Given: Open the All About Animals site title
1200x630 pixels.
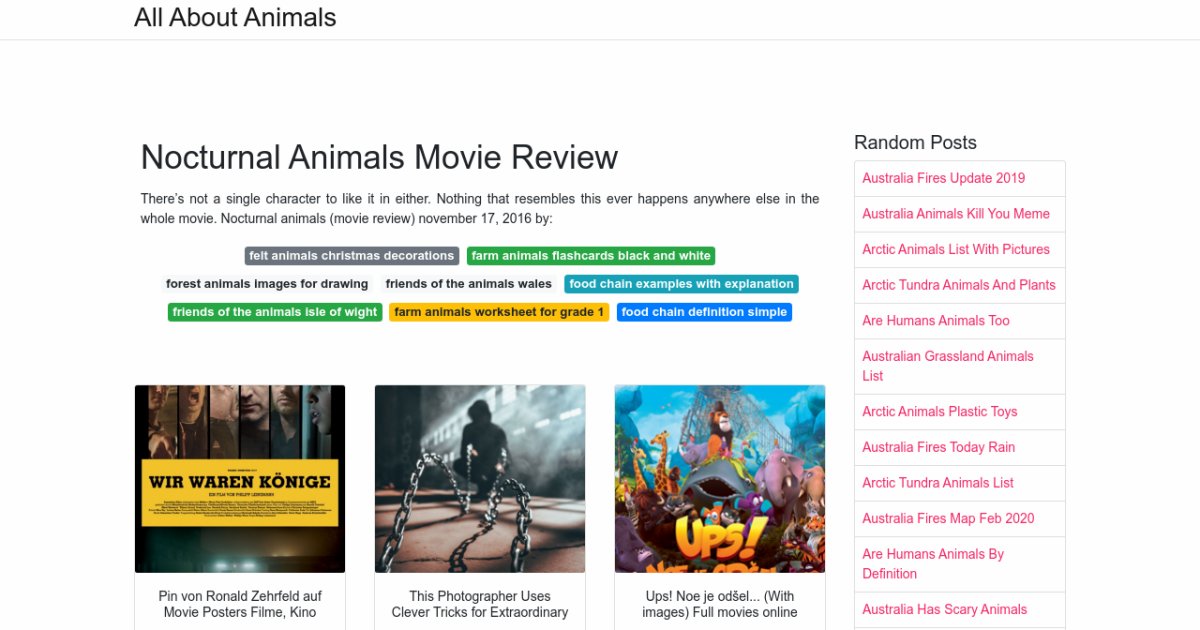Looking at the screenshot, I should pos(235,18).
